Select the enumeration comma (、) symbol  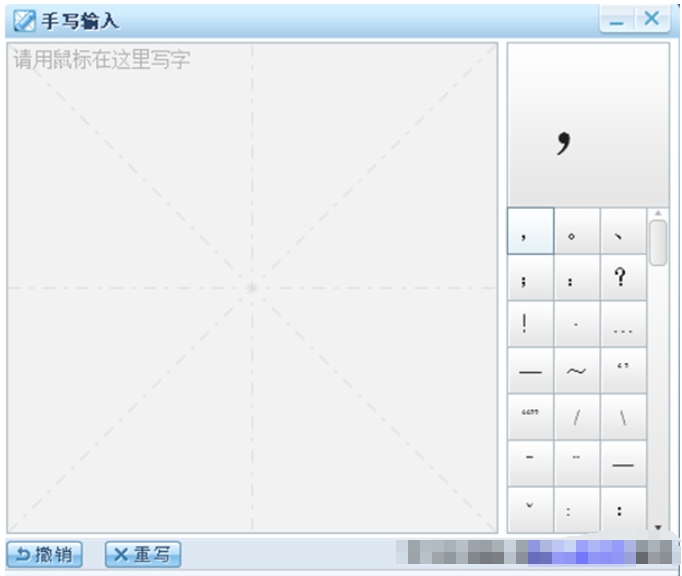click(x=623, y=231)
